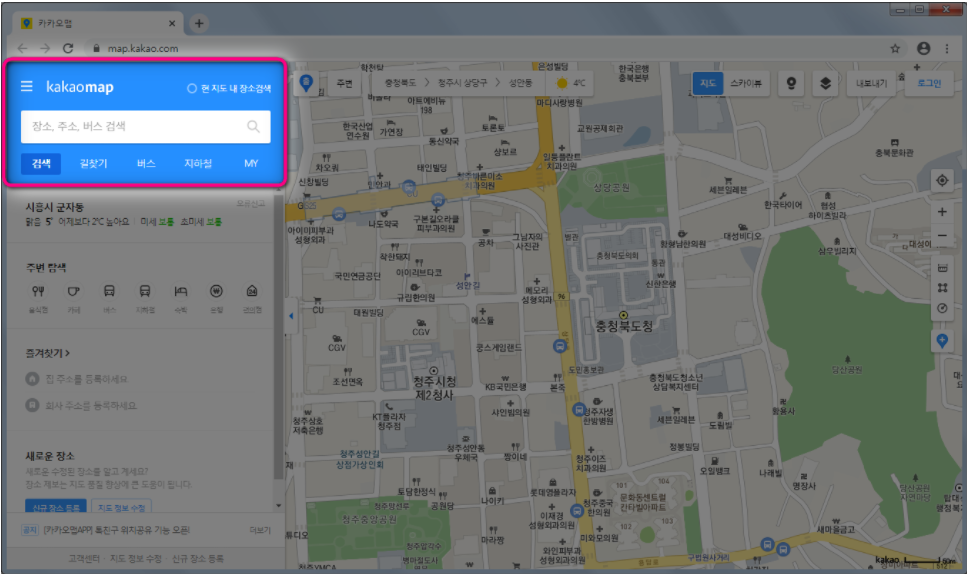This screenshot has height=574, width=967.
Task: Select the 은행 bank won icon
Action: [216, 291]
